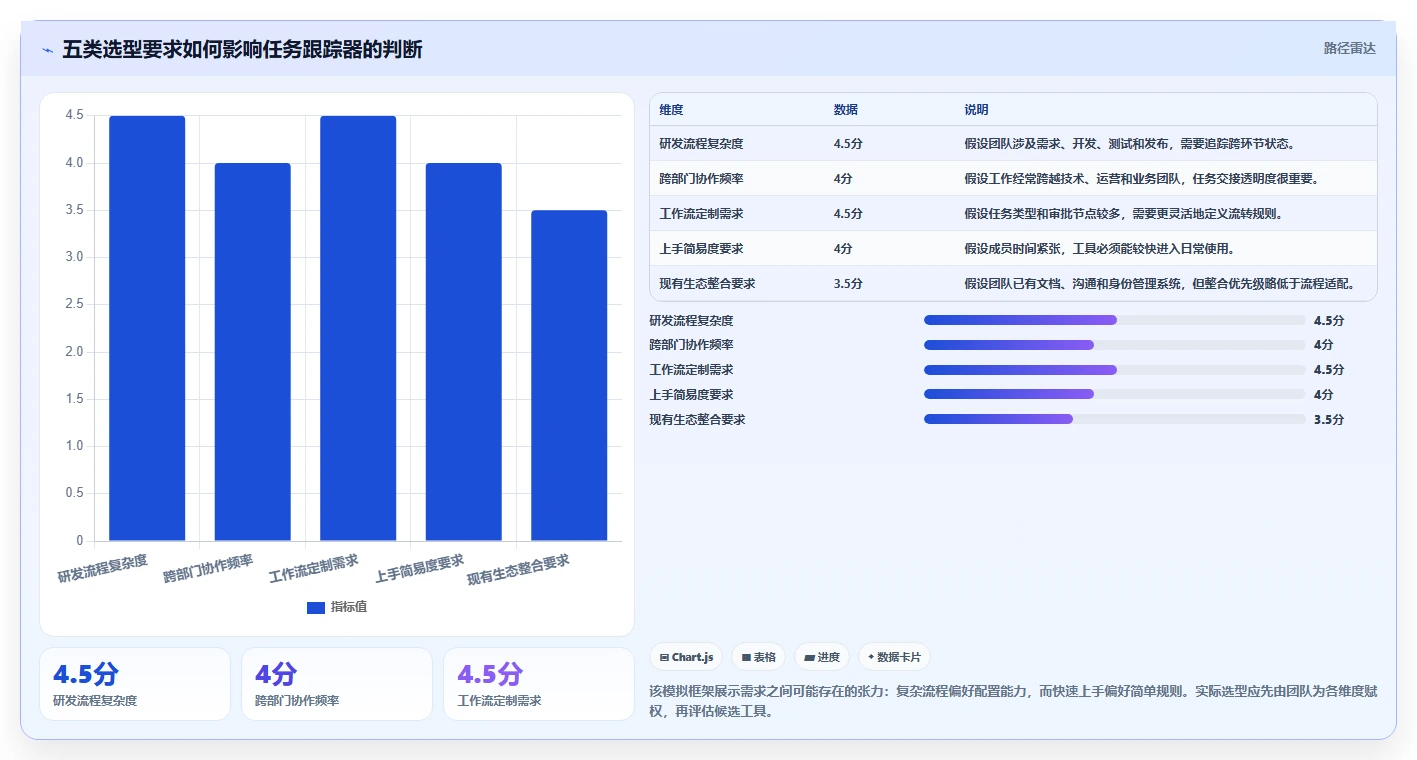Click the 维度 column header

point(671,110)
